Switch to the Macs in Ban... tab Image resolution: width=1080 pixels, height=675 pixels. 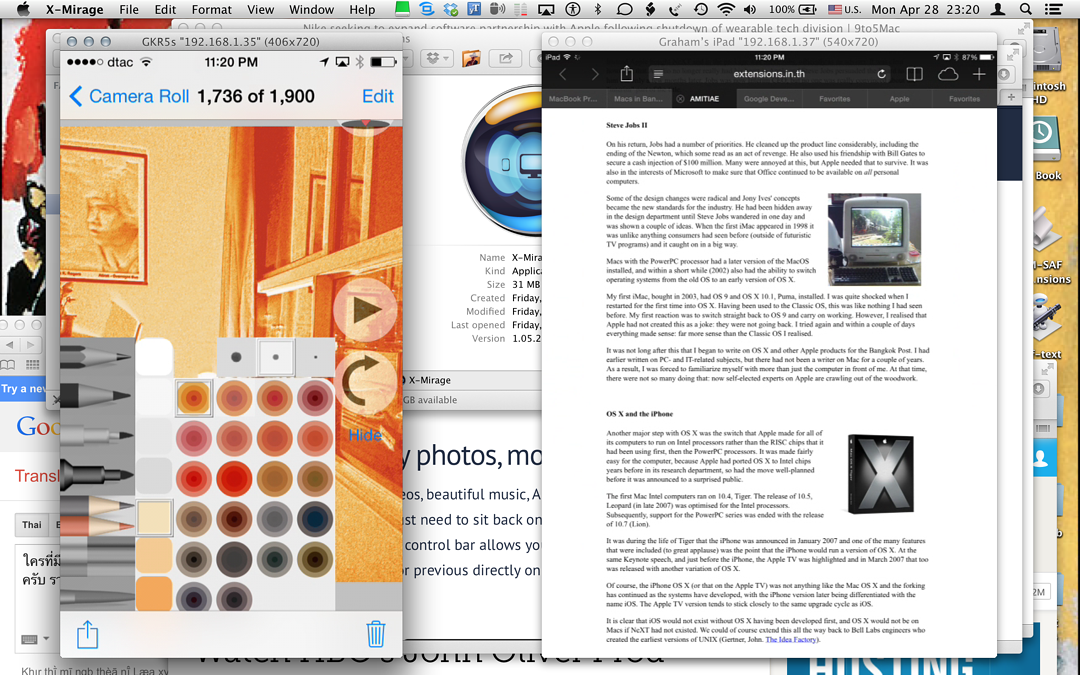[x=638, y=99]
